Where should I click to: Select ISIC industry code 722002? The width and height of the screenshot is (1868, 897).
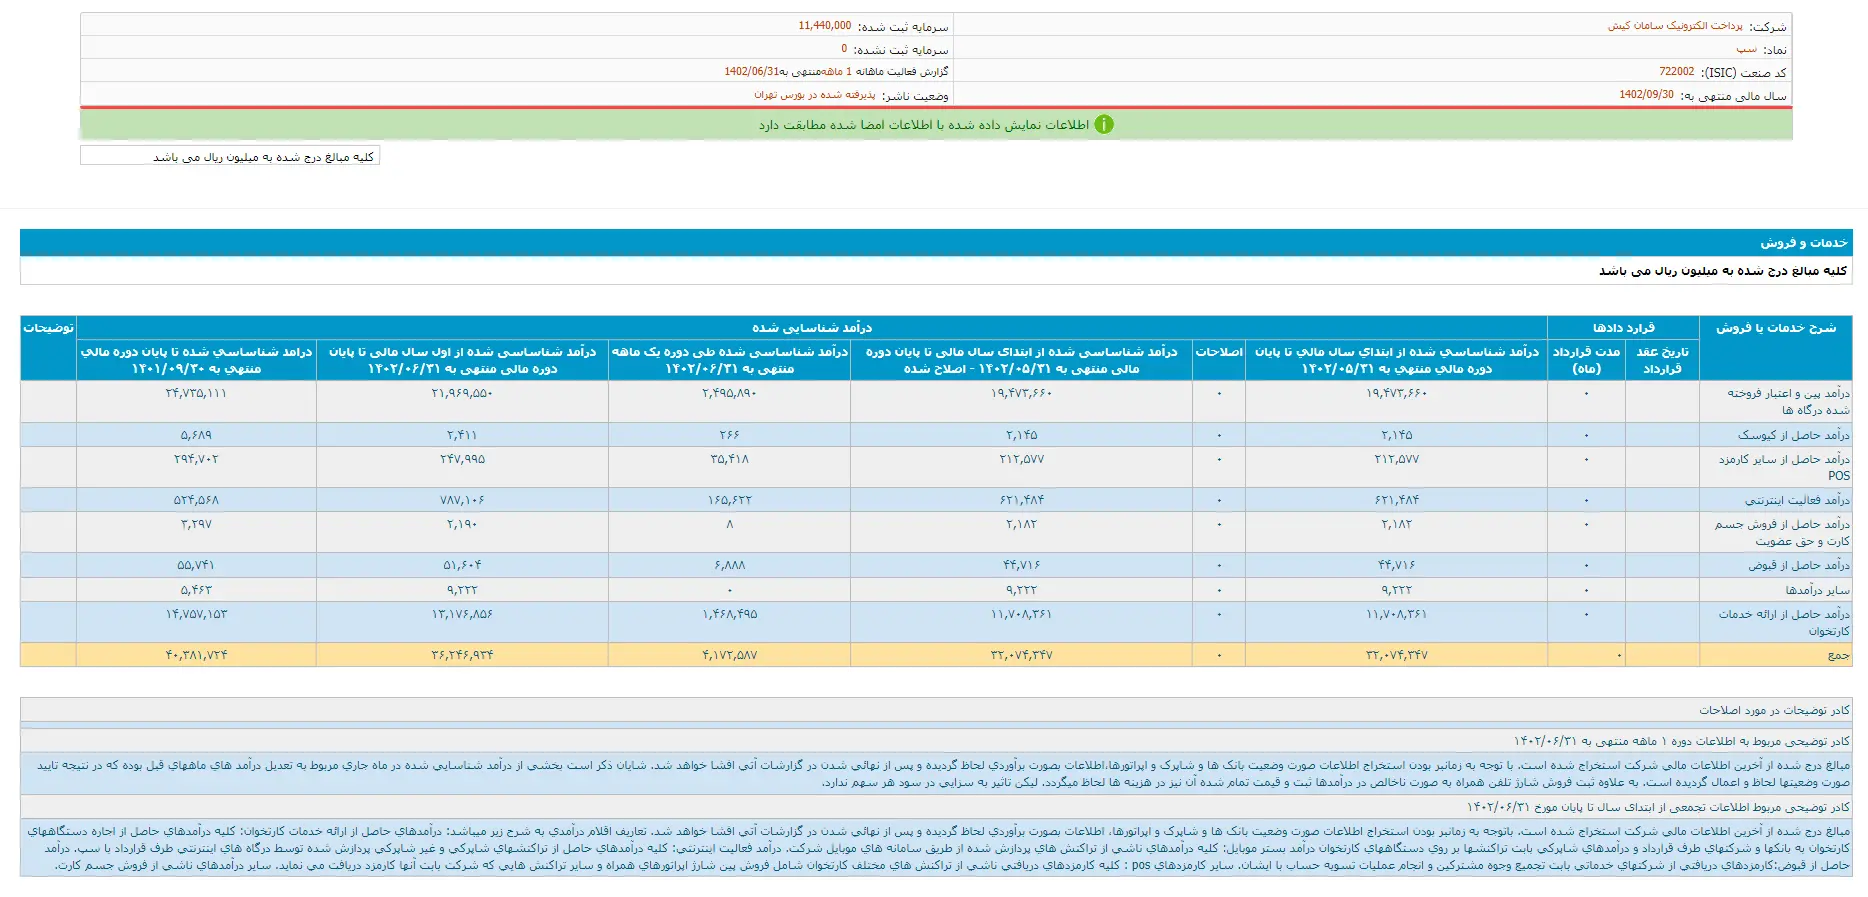point(1677,72)
